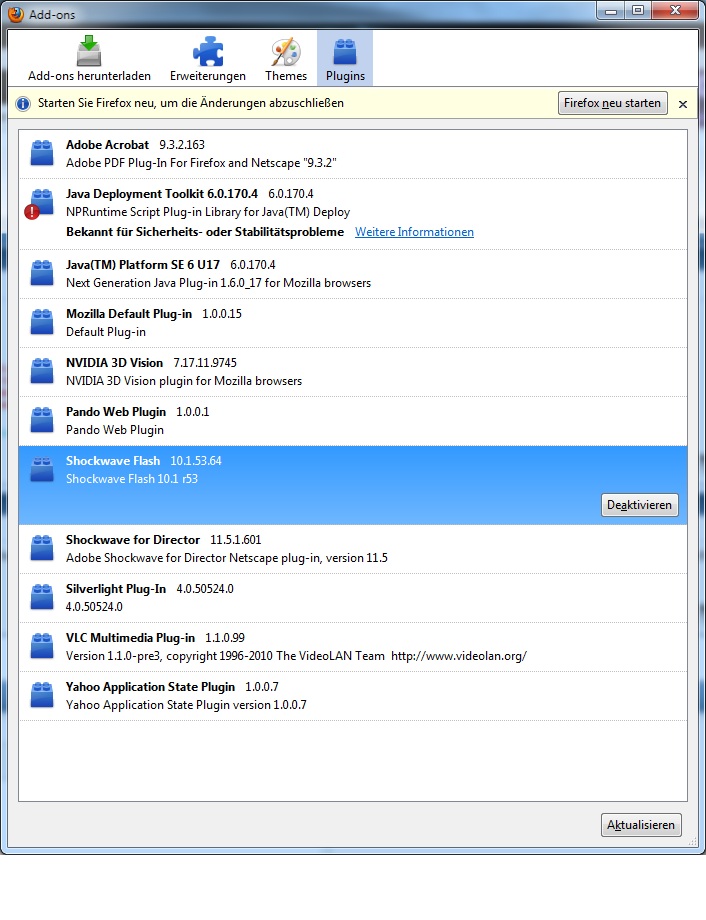Click the Next Generation Java Plug-in description
The height and width of the screenshot is (920, 706).
[218, 283]
